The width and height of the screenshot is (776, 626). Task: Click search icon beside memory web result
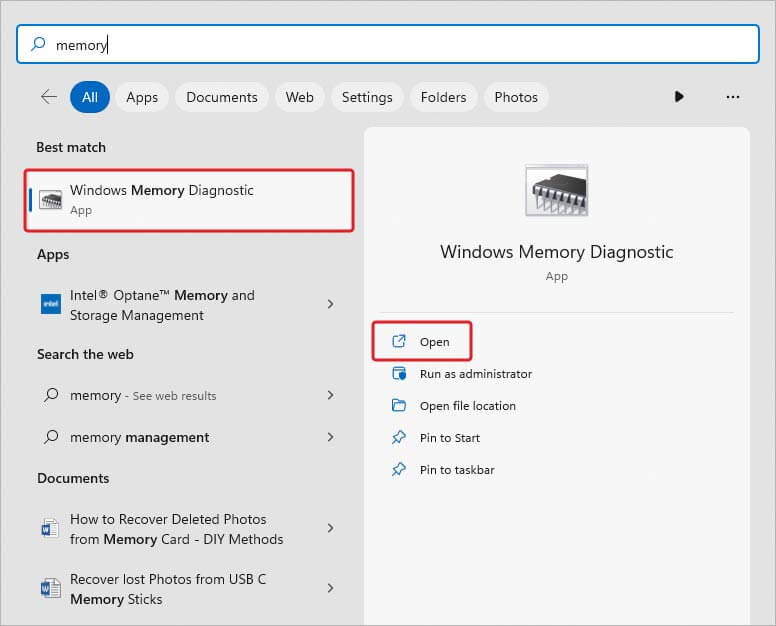(51, 395)
